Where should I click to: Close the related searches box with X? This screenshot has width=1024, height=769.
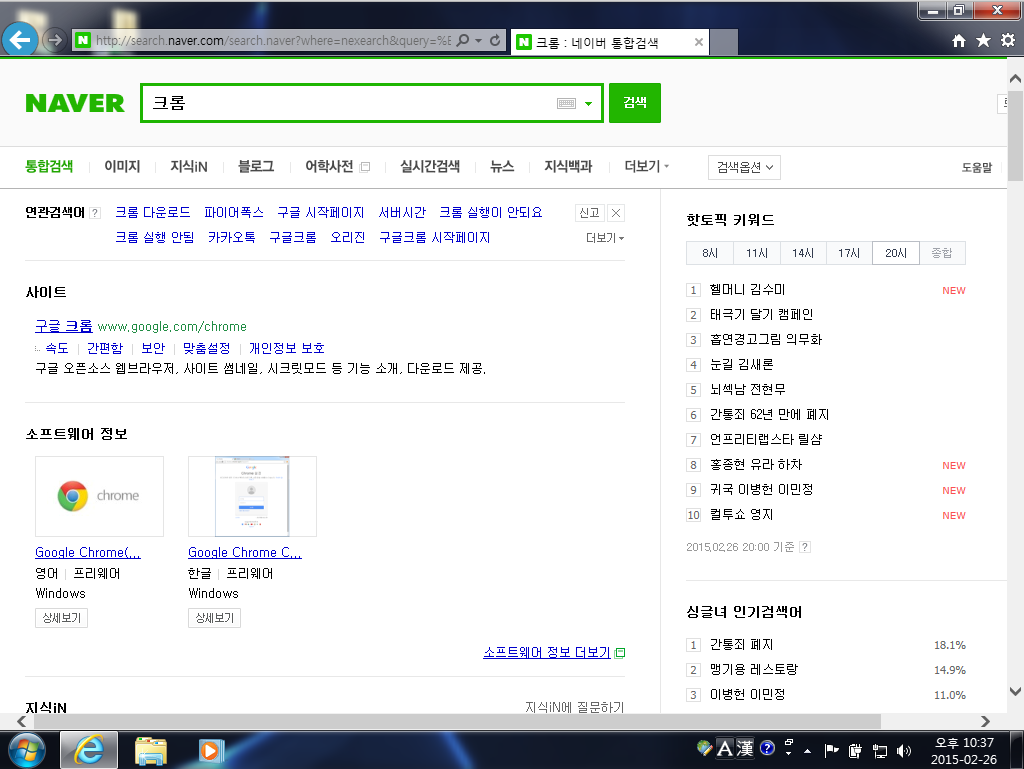616,213
